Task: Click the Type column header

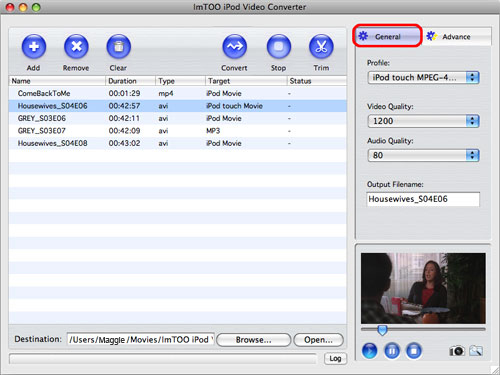Action: point(180,81)
